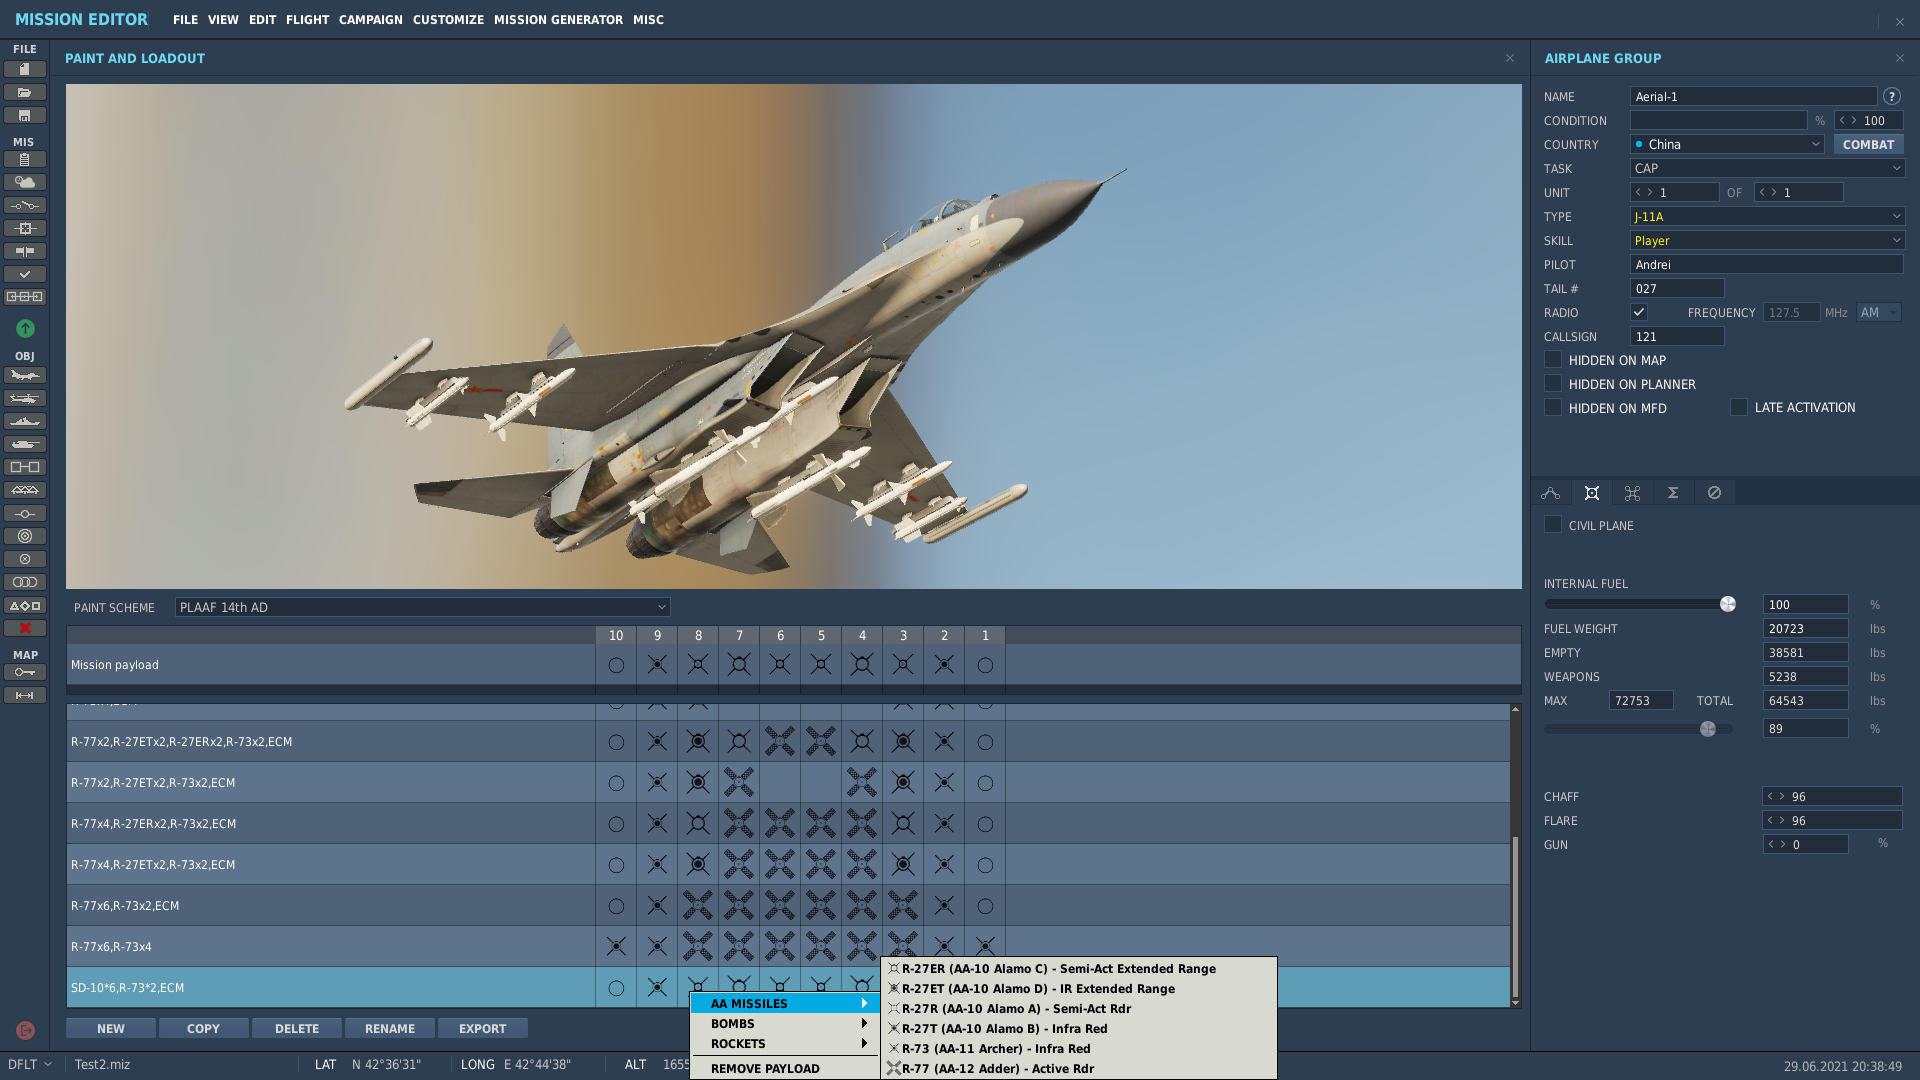Enable the HIDDEN ON MAP checkbox
The height and width of the screenshot is (1080, 1920).
(x=1553, y=360)
